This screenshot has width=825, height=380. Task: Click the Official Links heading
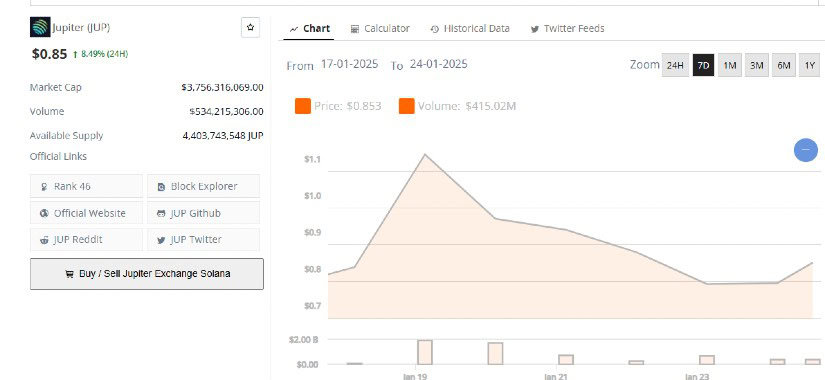tap(58, 156)
